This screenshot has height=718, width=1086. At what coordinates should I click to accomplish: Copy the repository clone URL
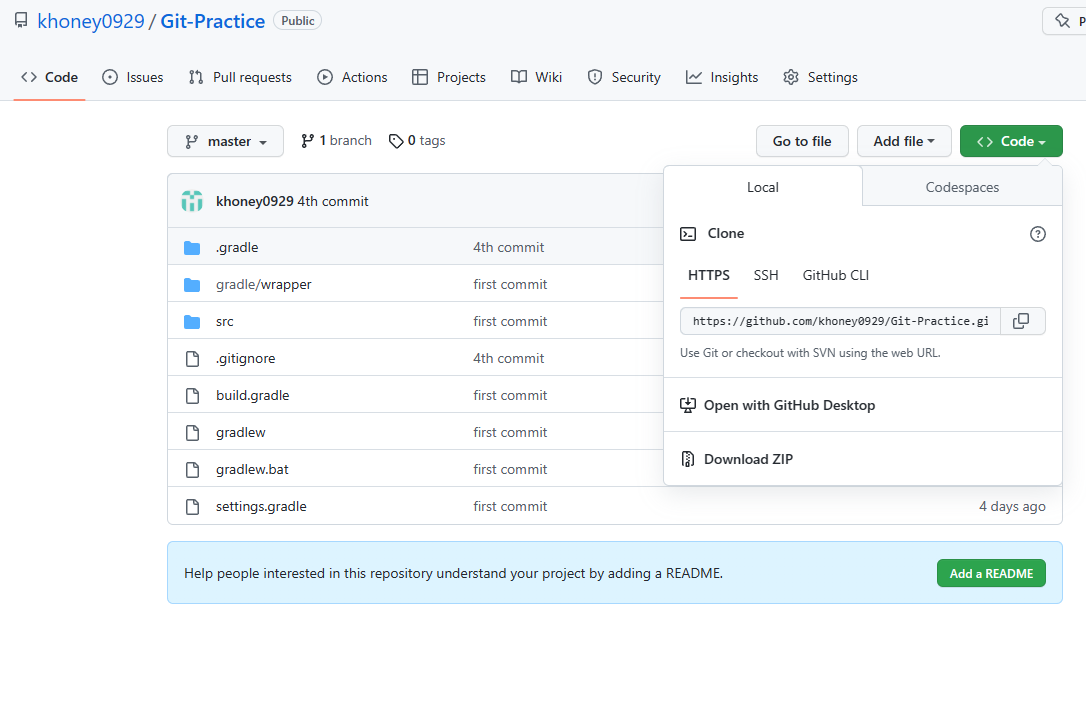coord(1021,320)
